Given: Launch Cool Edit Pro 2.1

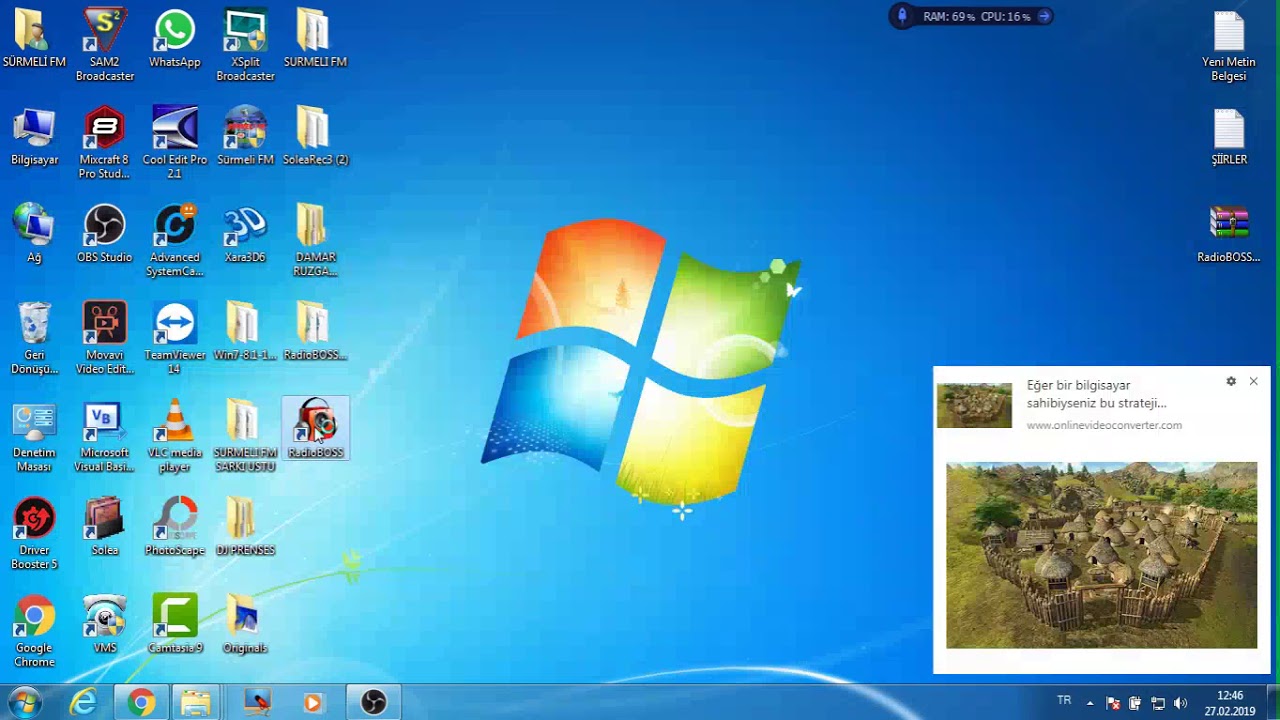Looking at the screenshot, I should (175, 143).
